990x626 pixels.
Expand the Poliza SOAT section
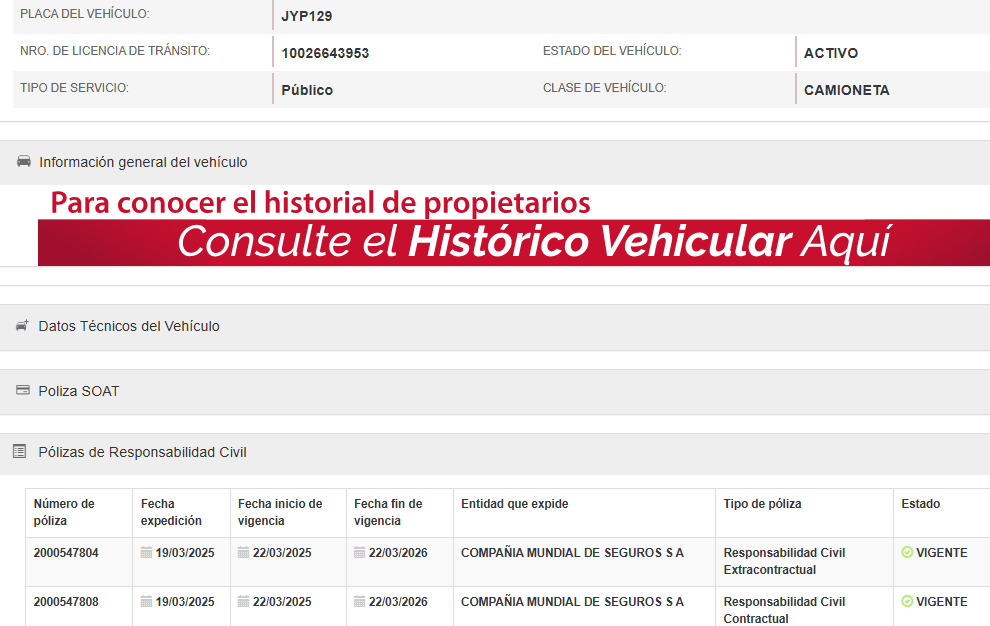[79, 391]
